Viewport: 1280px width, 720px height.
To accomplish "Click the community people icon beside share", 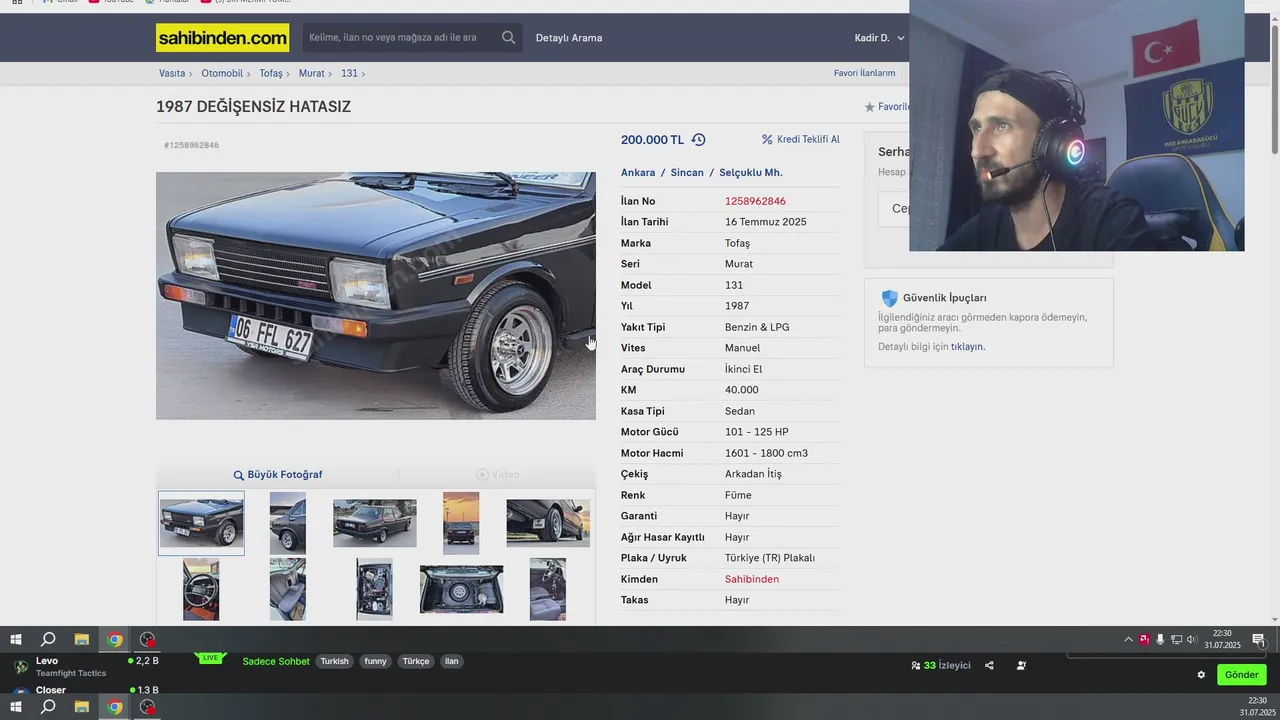I will (1021, 666).
